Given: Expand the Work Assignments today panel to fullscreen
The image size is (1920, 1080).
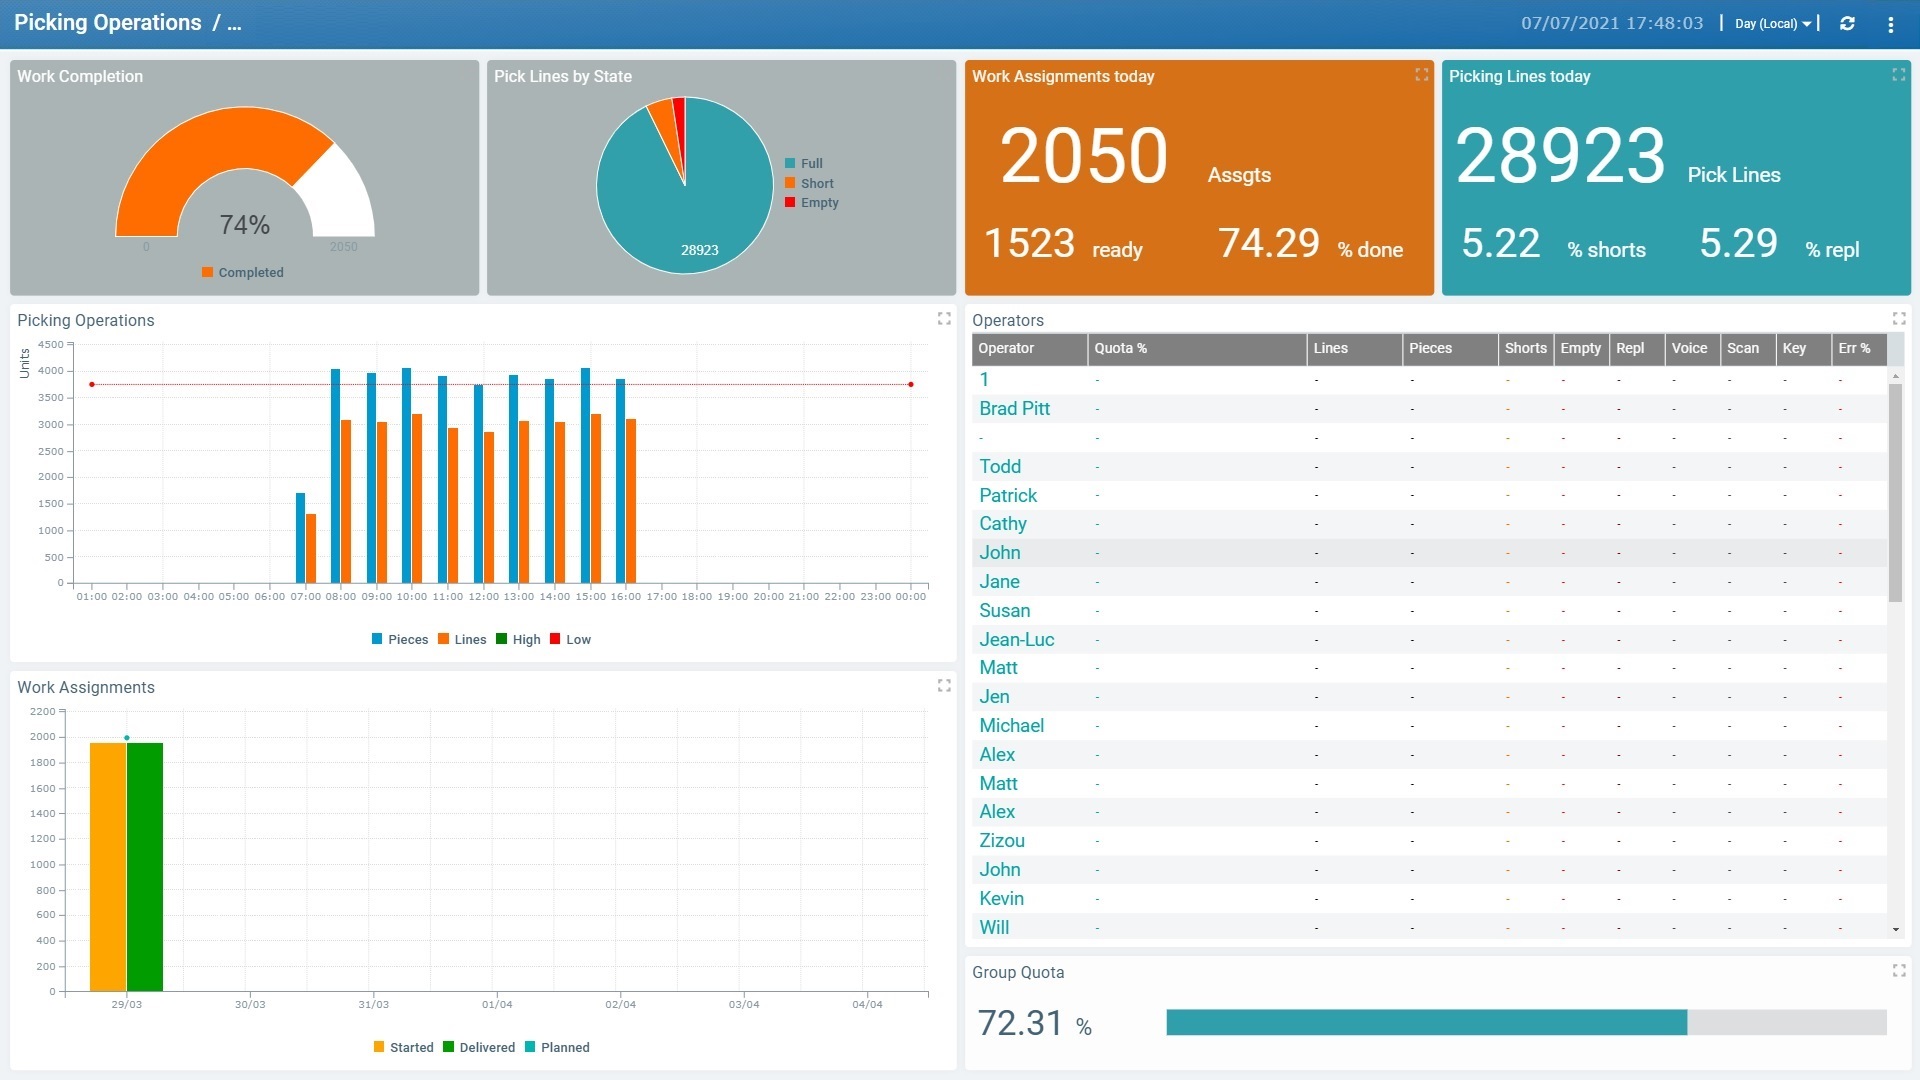Looking at the screenshot, I should coord(1421,74).
